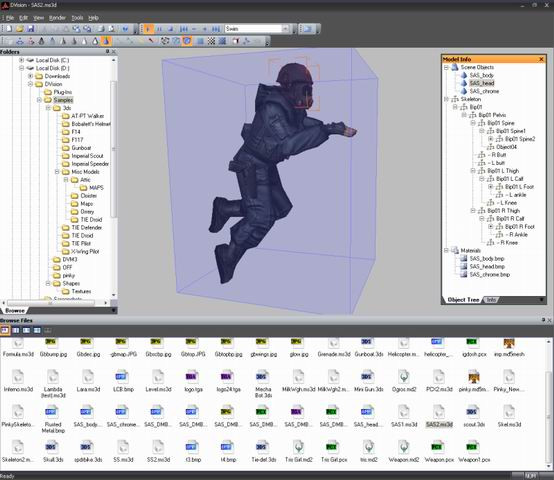Select the first highlighted file view-mode icon

(5, 330)
